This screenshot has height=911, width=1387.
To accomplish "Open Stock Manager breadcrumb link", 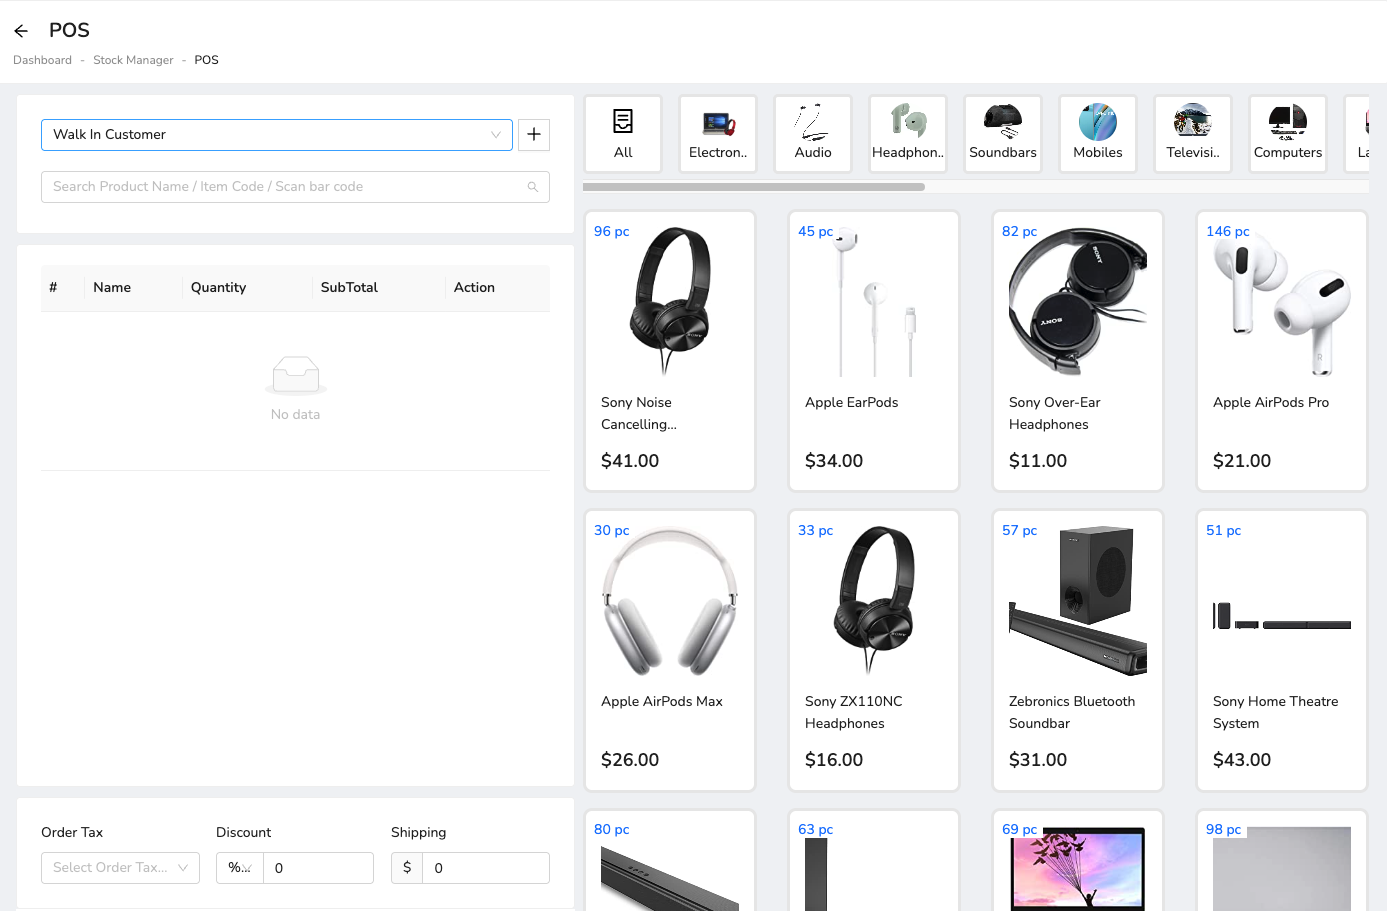I will [x=133, y=60].
